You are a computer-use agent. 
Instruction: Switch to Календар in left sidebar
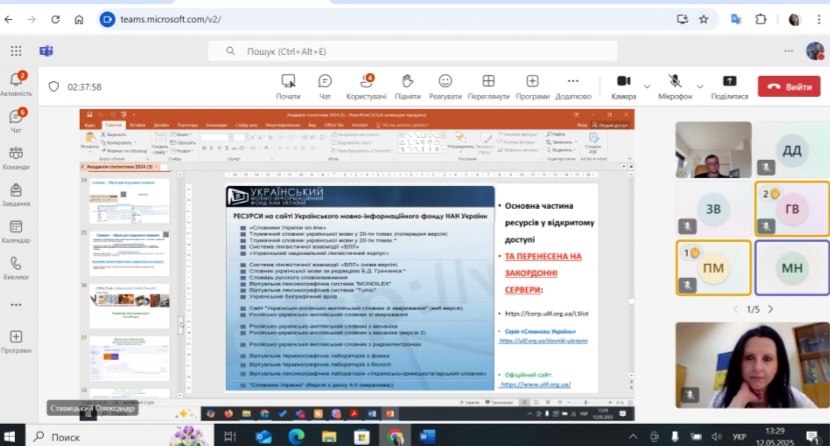[x=16, y=230]
